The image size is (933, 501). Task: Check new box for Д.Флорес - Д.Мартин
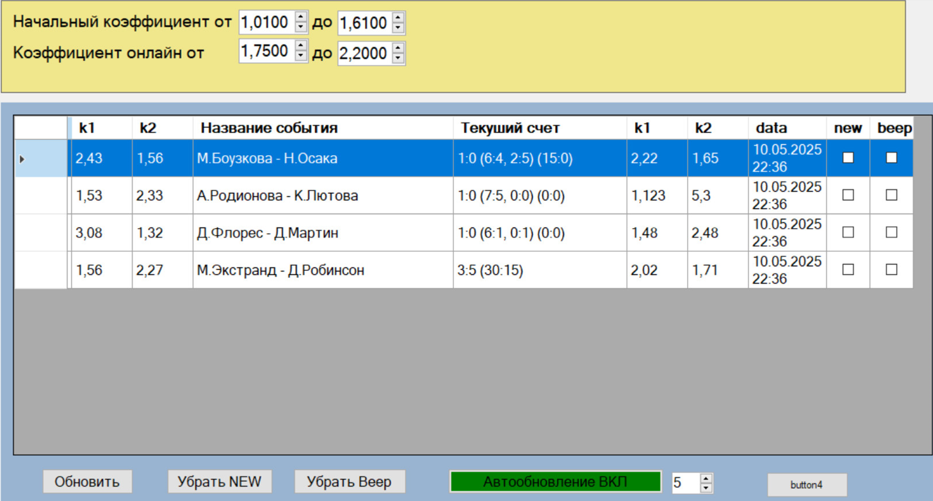[x=848, y=233]
